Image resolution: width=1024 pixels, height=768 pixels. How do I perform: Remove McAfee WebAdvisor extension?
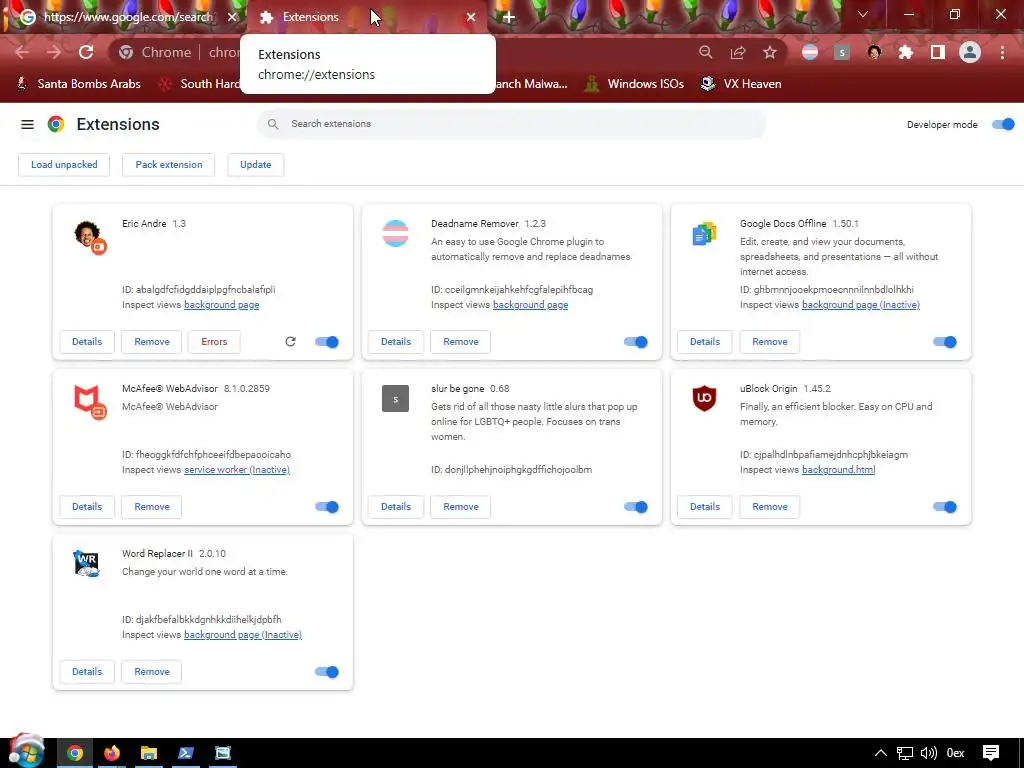pos(152,507)
